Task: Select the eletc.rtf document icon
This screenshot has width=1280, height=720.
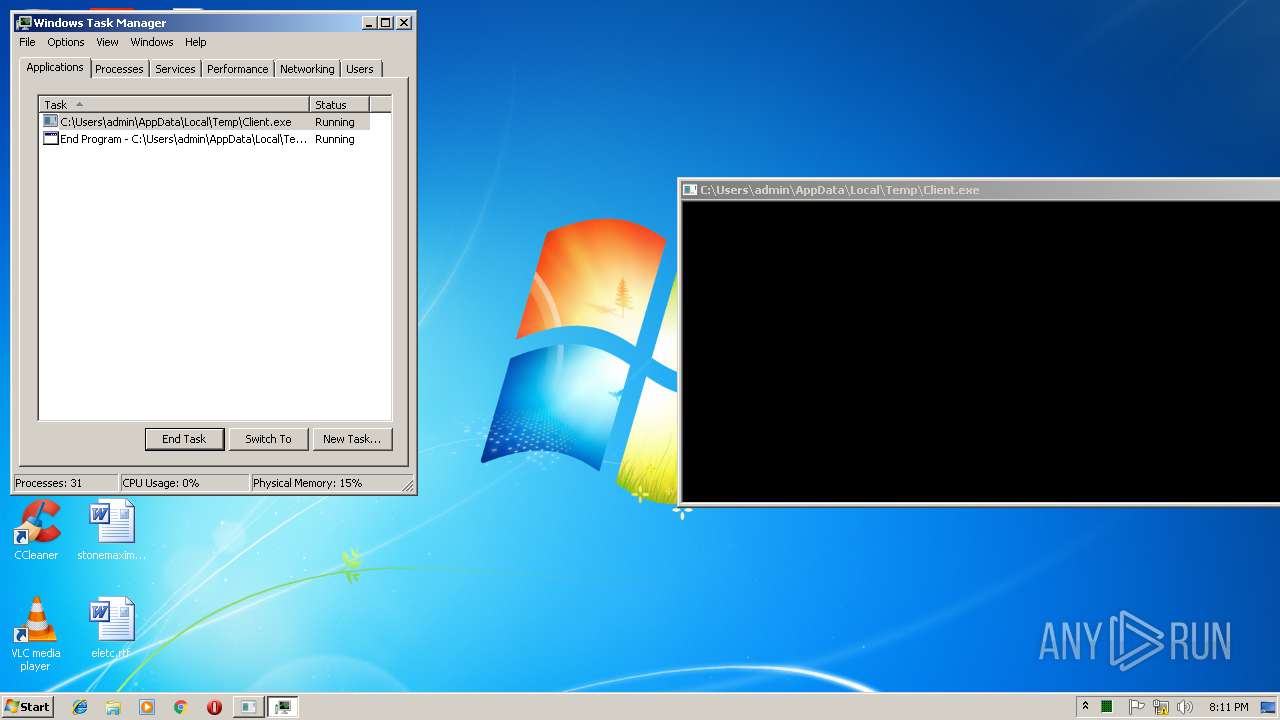Action: coord(111,628)
